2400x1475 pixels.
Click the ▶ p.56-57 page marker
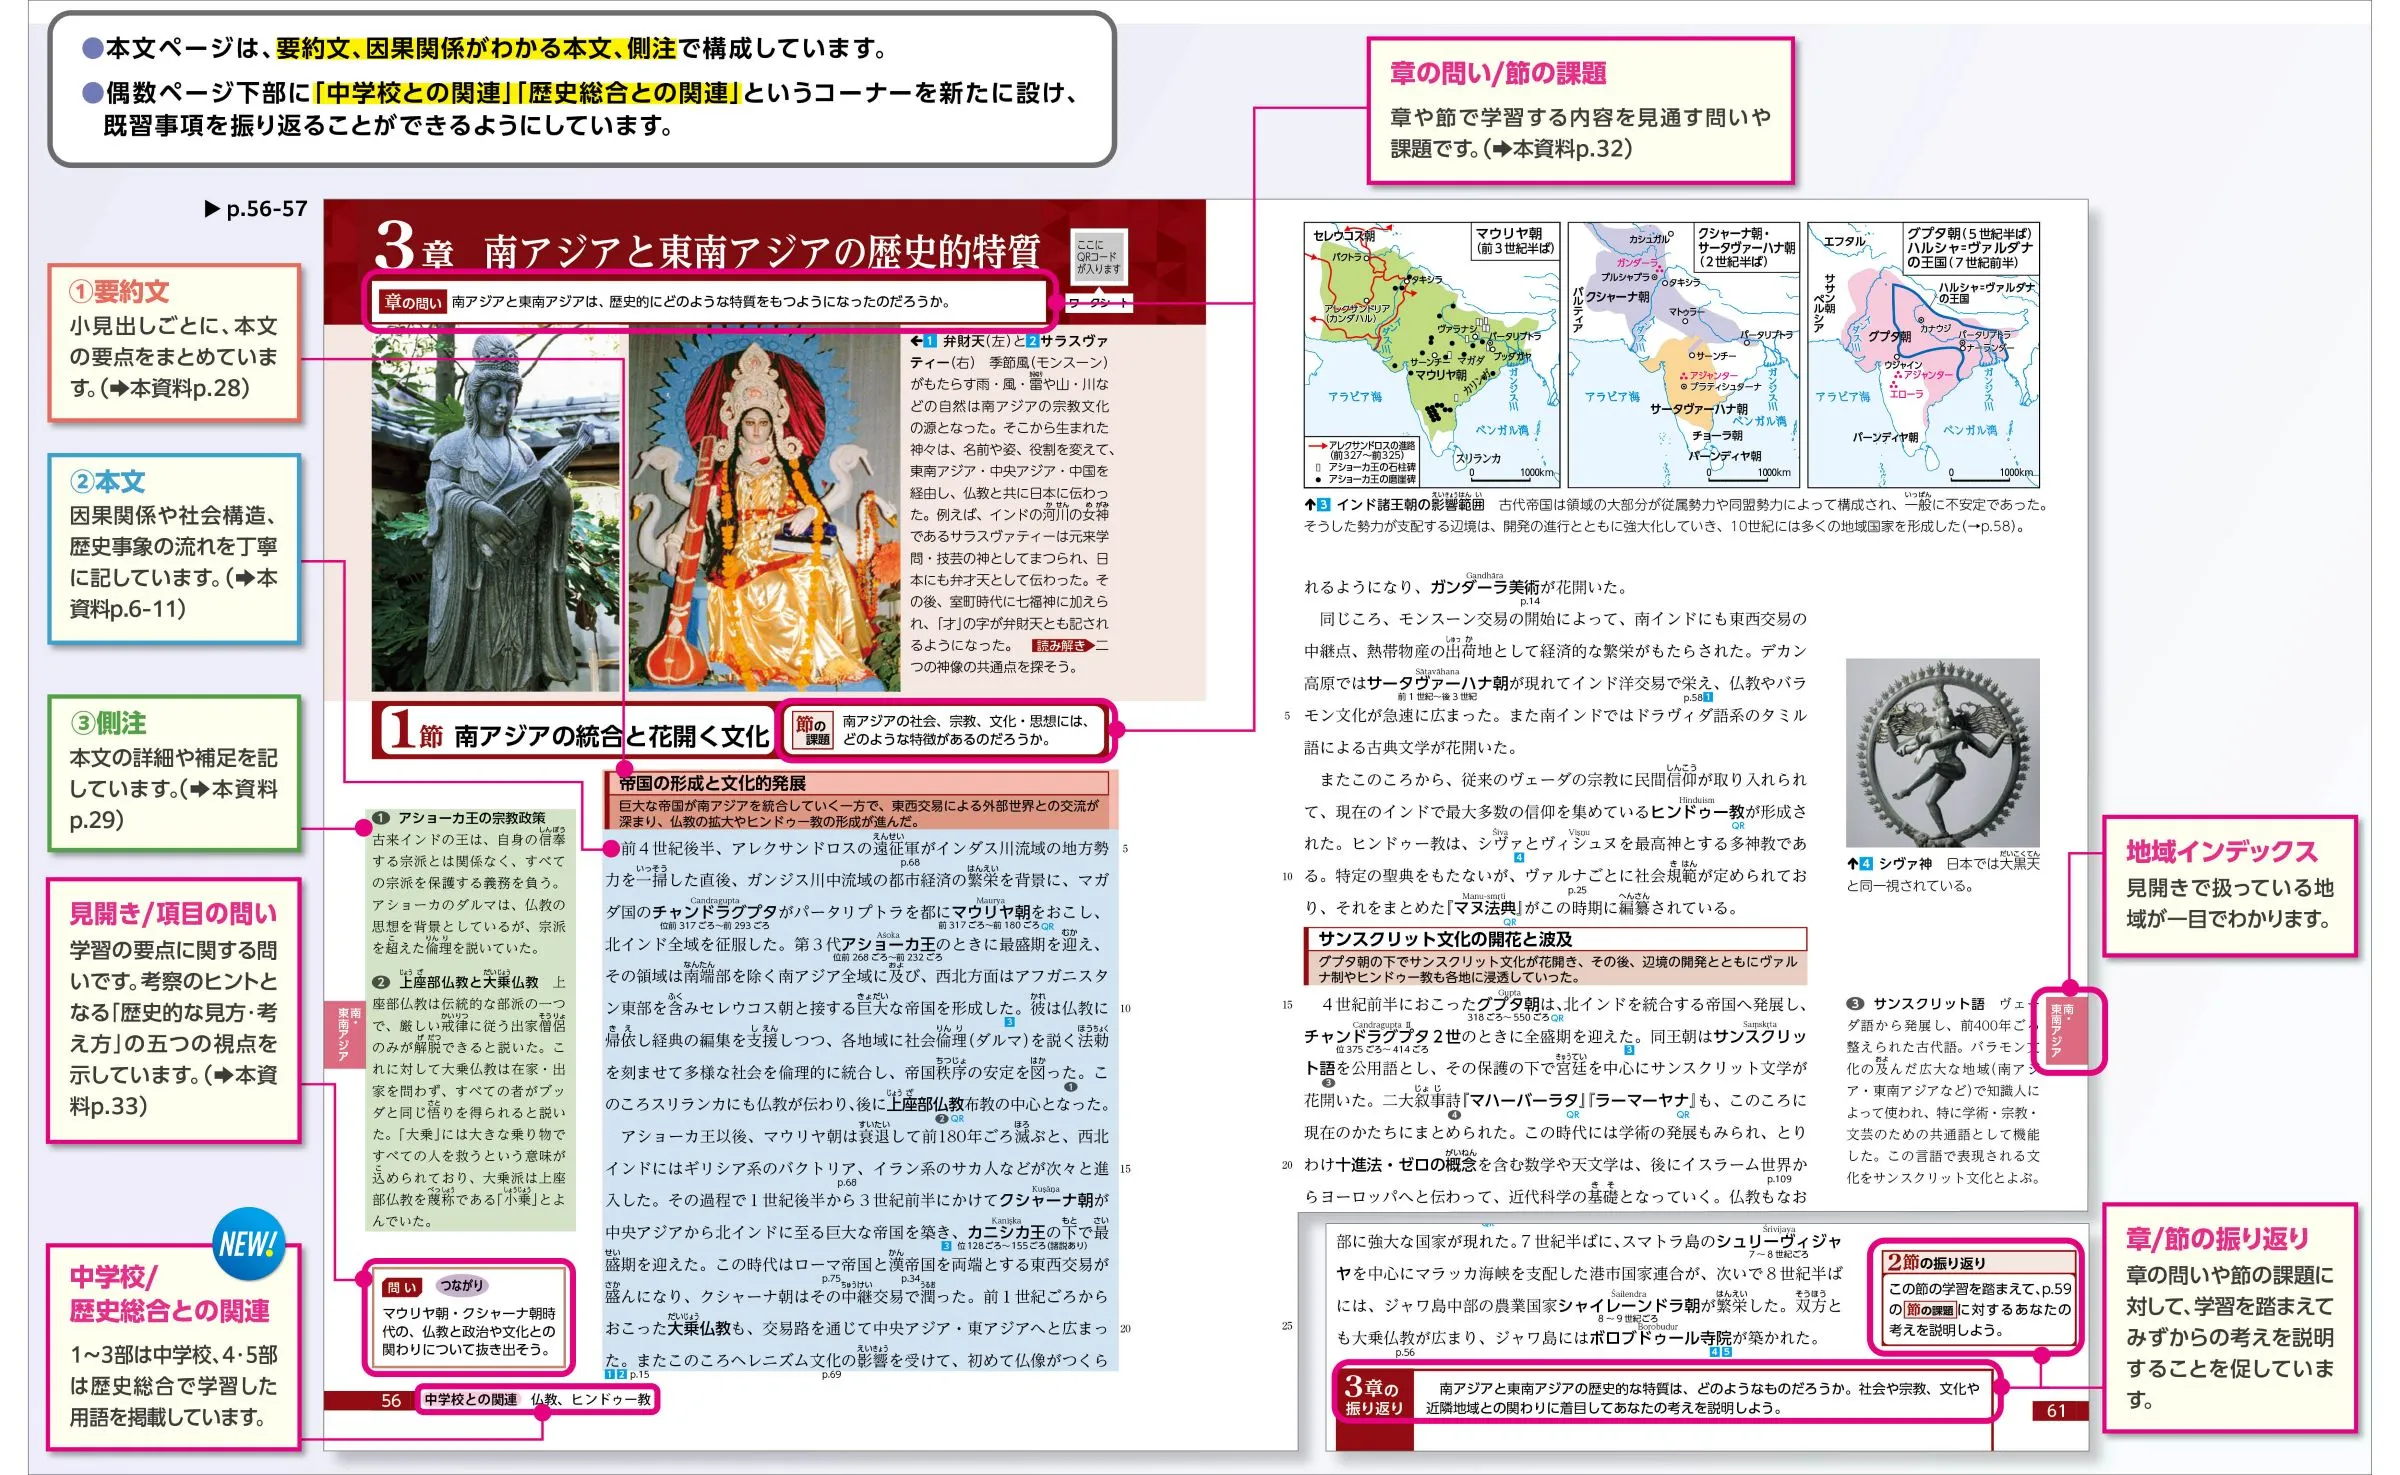(x=256, y=209)
